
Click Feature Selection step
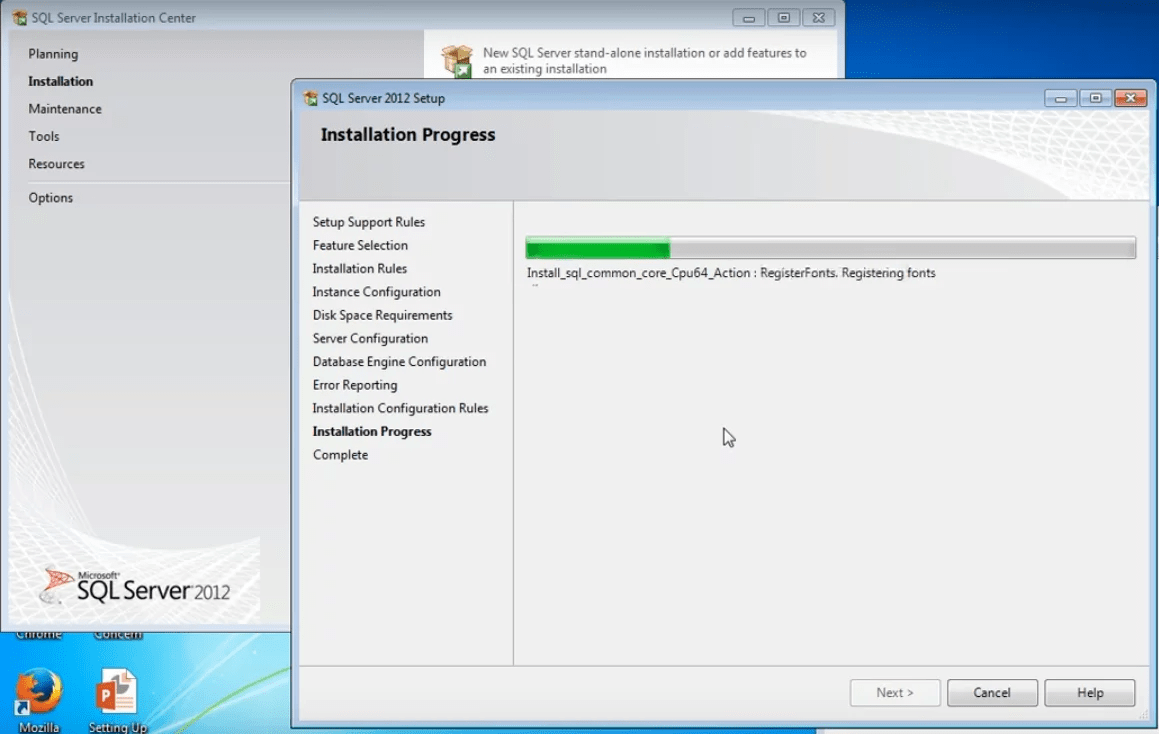pos(360,245)
